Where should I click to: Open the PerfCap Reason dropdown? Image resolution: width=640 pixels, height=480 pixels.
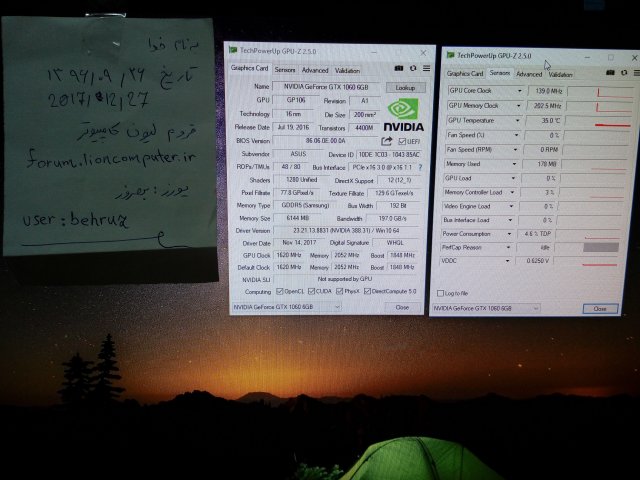pyautogui.click(x=509, y=248)
